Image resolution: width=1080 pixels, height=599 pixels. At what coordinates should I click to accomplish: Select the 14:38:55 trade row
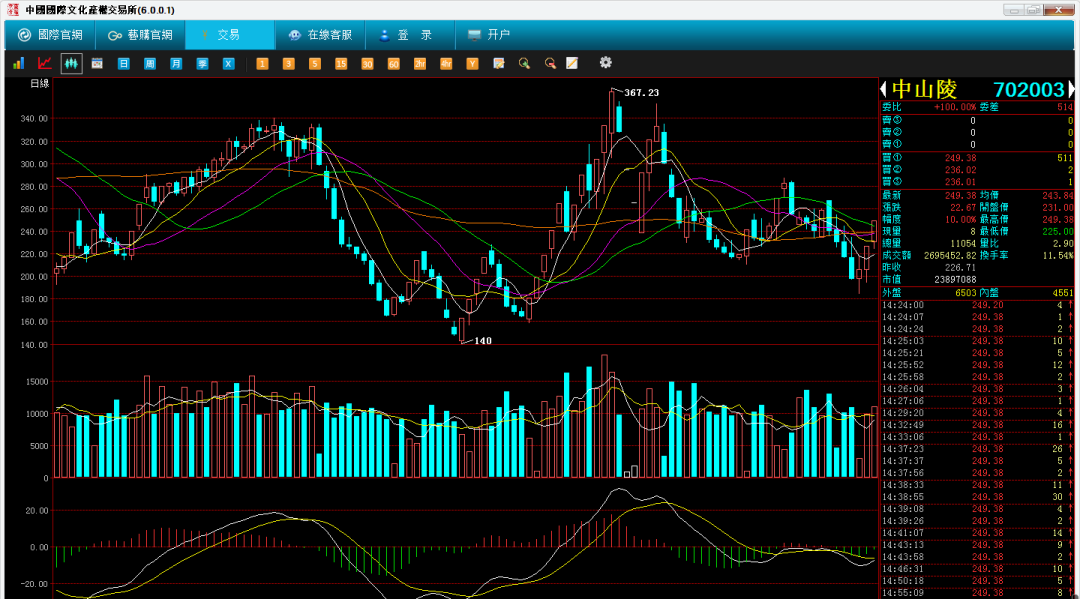(x=977, y=496)
